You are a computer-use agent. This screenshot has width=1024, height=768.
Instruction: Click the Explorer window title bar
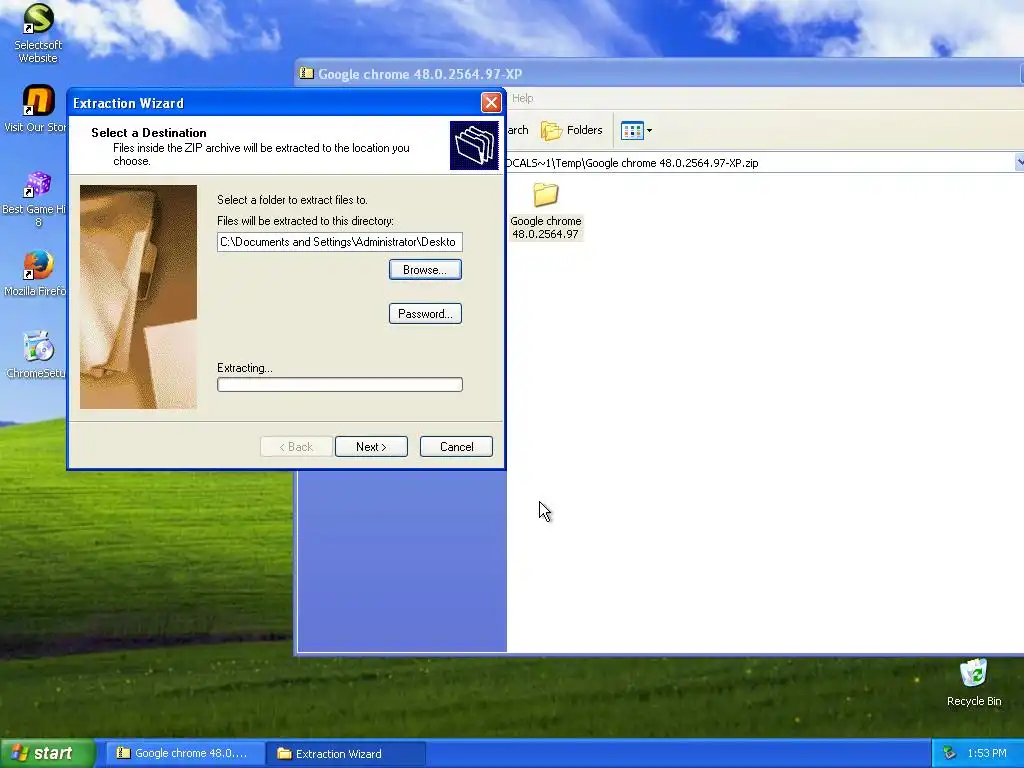click(660, 74)
